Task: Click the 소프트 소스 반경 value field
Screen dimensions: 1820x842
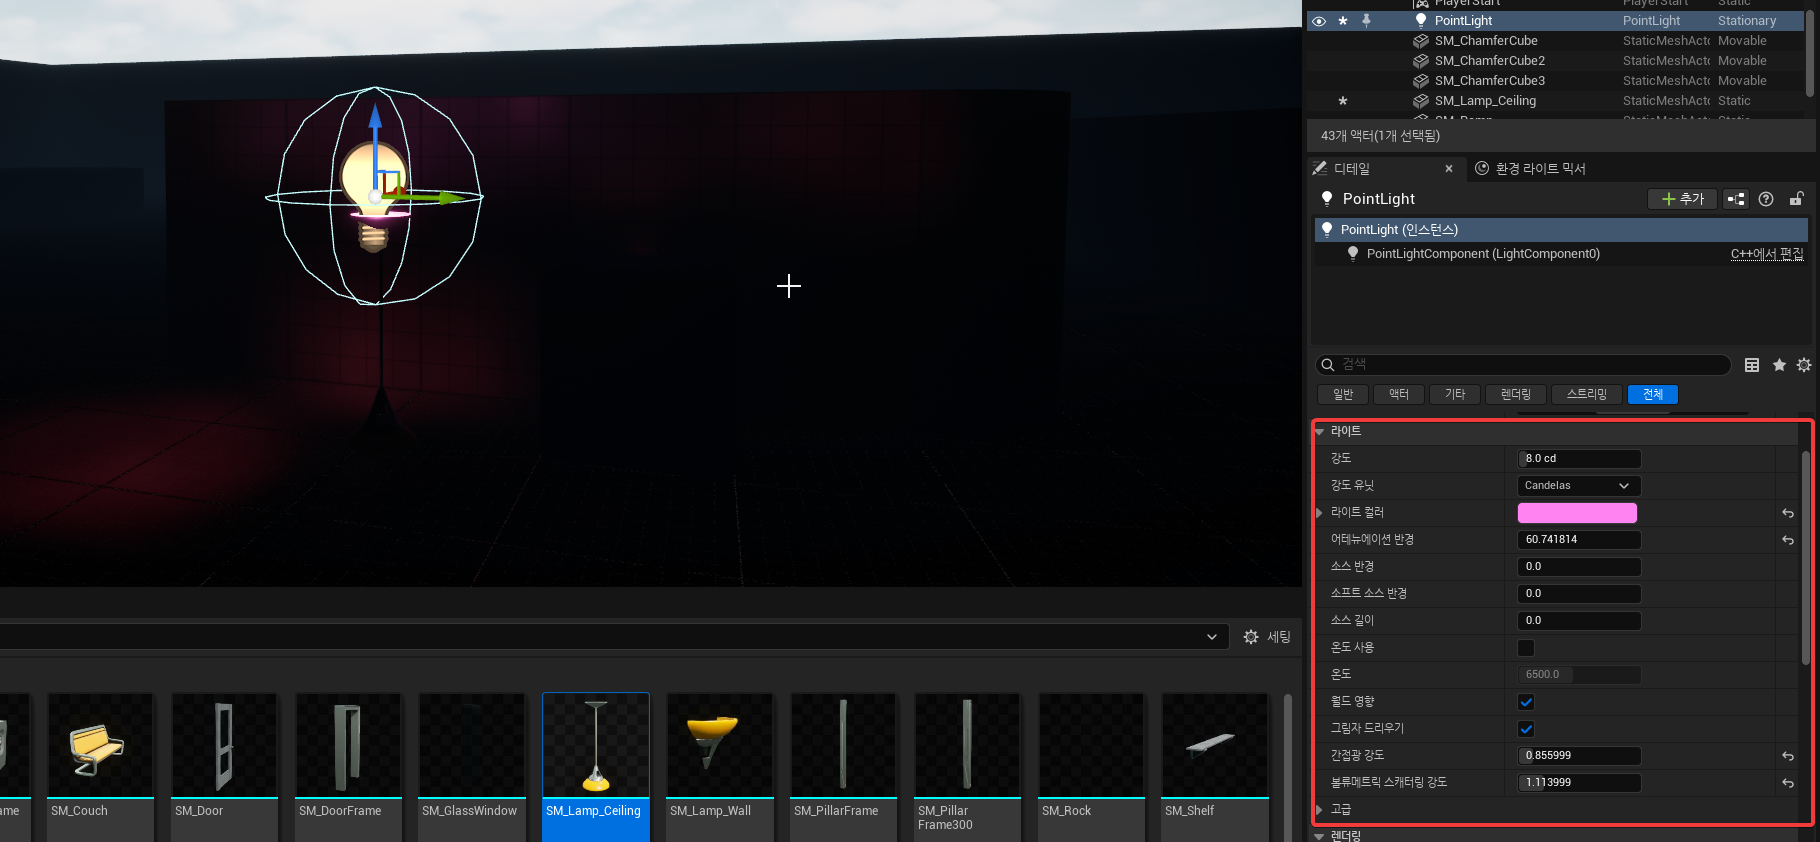Action: (x=1579, y=594)
